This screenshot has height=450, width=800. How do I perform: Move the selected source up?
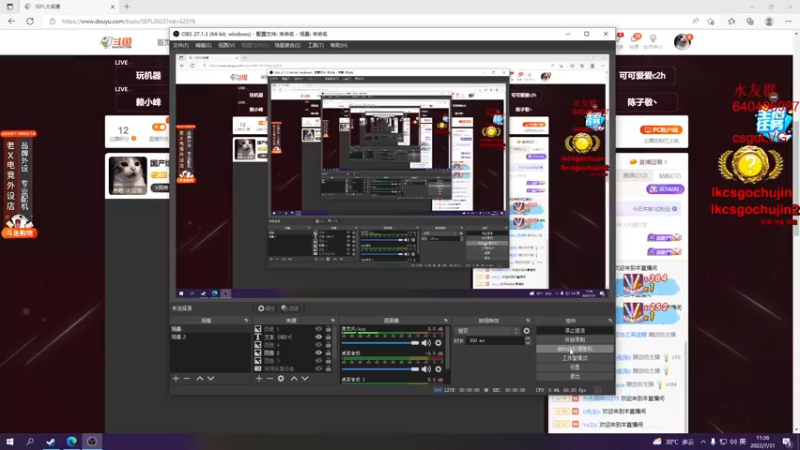tap(294, 379)
